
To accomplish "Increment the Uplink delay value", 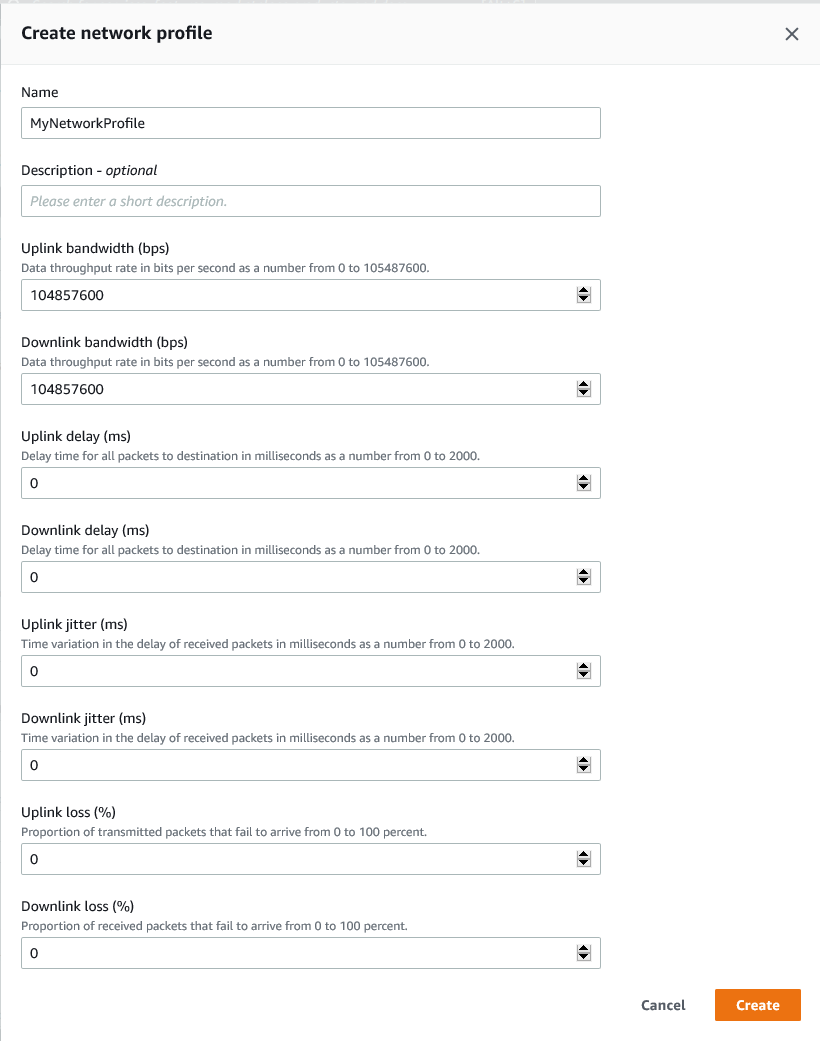I will tap(584, 479).
